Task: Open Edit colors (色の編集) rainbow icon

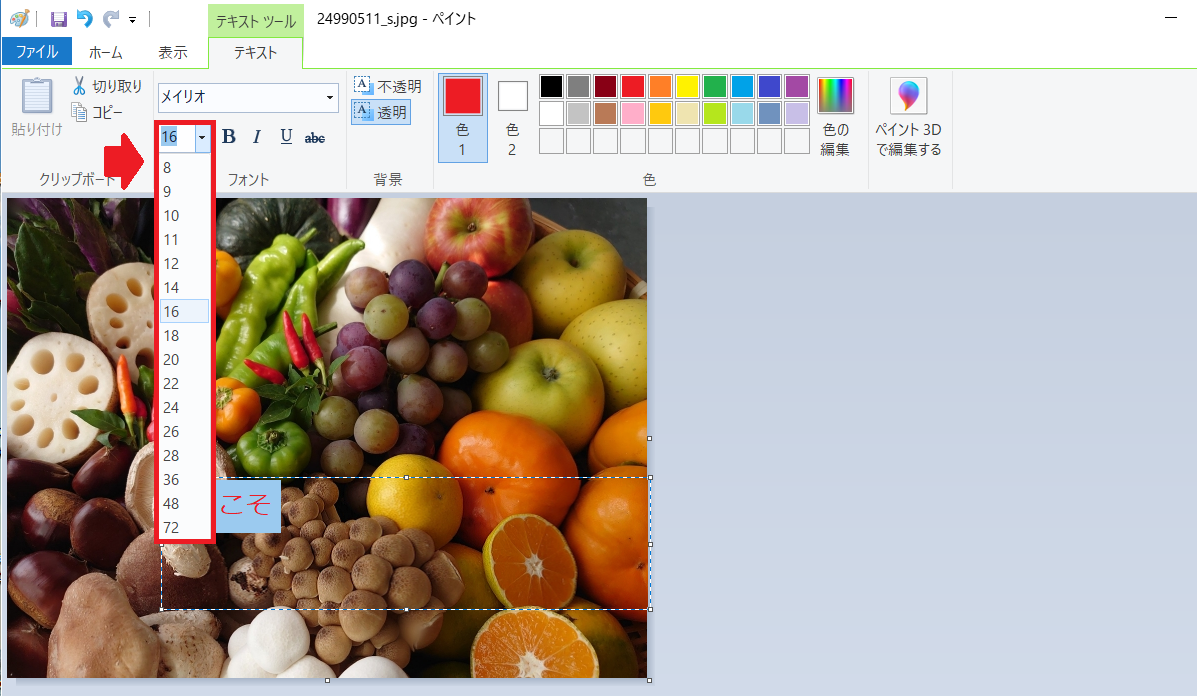Action: pyautogui.click(x=835, y=97)
